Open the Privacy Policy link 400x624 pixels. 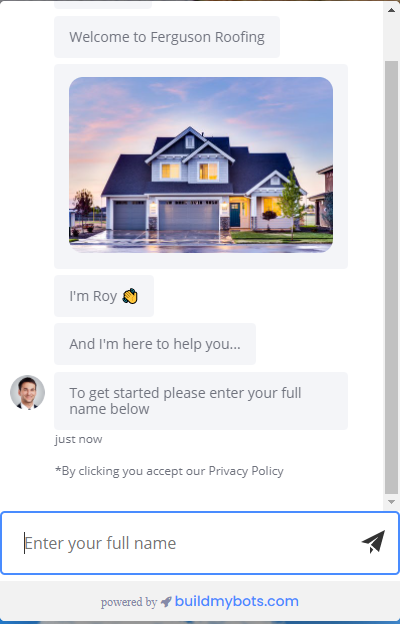(246, 471)
